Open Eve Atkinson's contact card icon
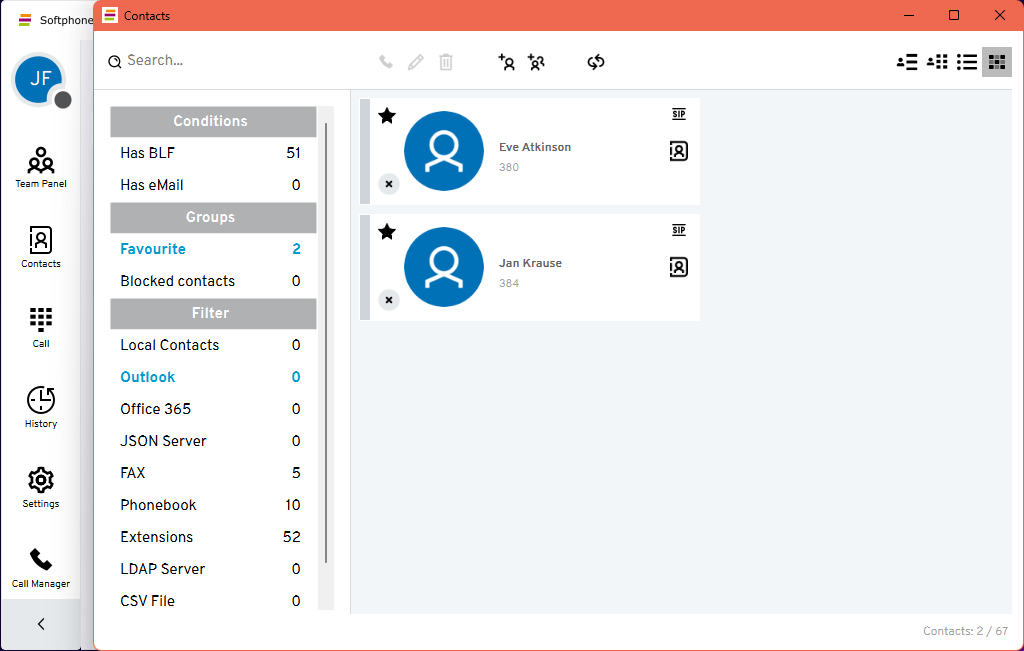The height and width of the screenshot is (651, 1024). tap(678, 151)
